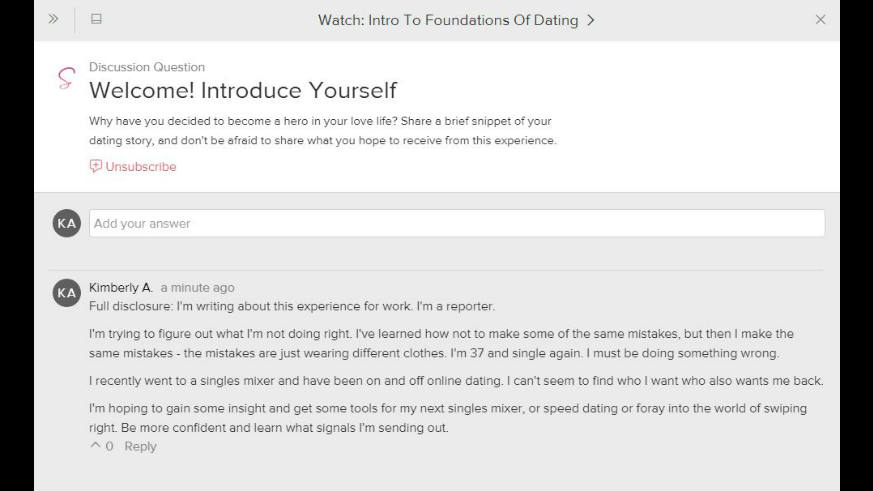Open the lesson panel icon beside the divider
The height and width of the screenshot is (491, 873).
[96, 19]
